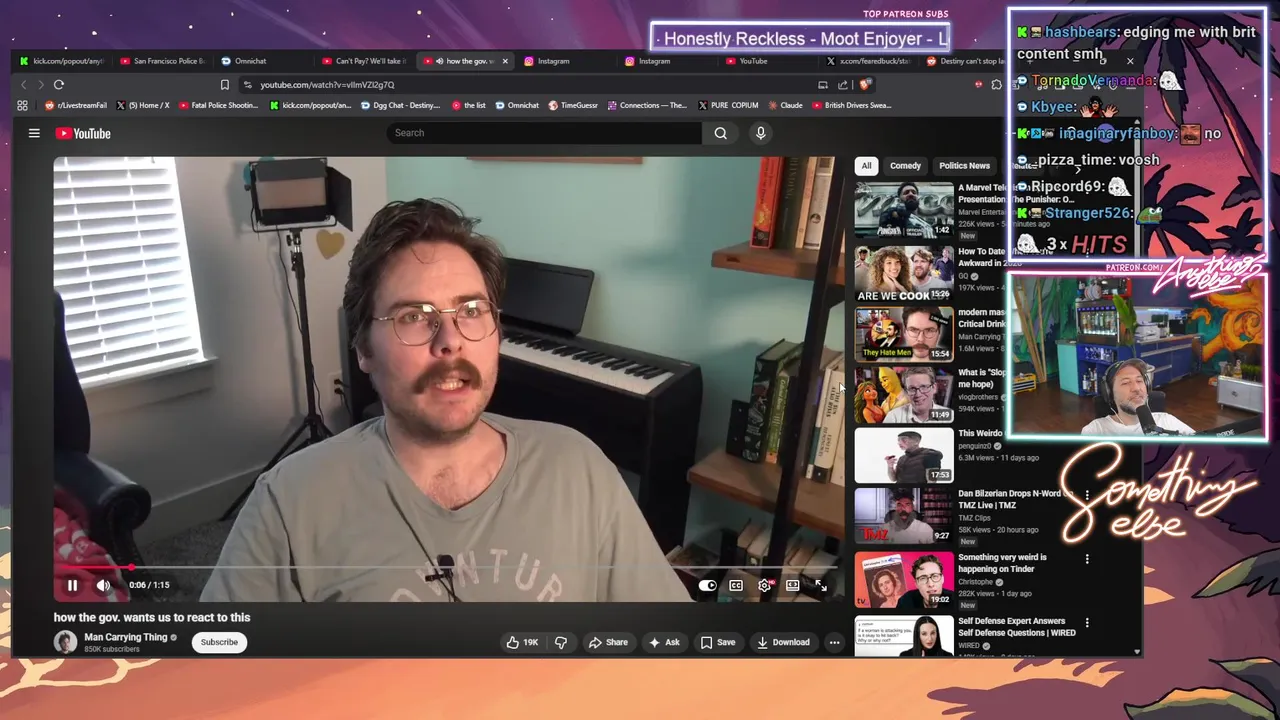The width and height of the screenshot is (1280, 720).
Task: Download the video
Action: point(783,642)
